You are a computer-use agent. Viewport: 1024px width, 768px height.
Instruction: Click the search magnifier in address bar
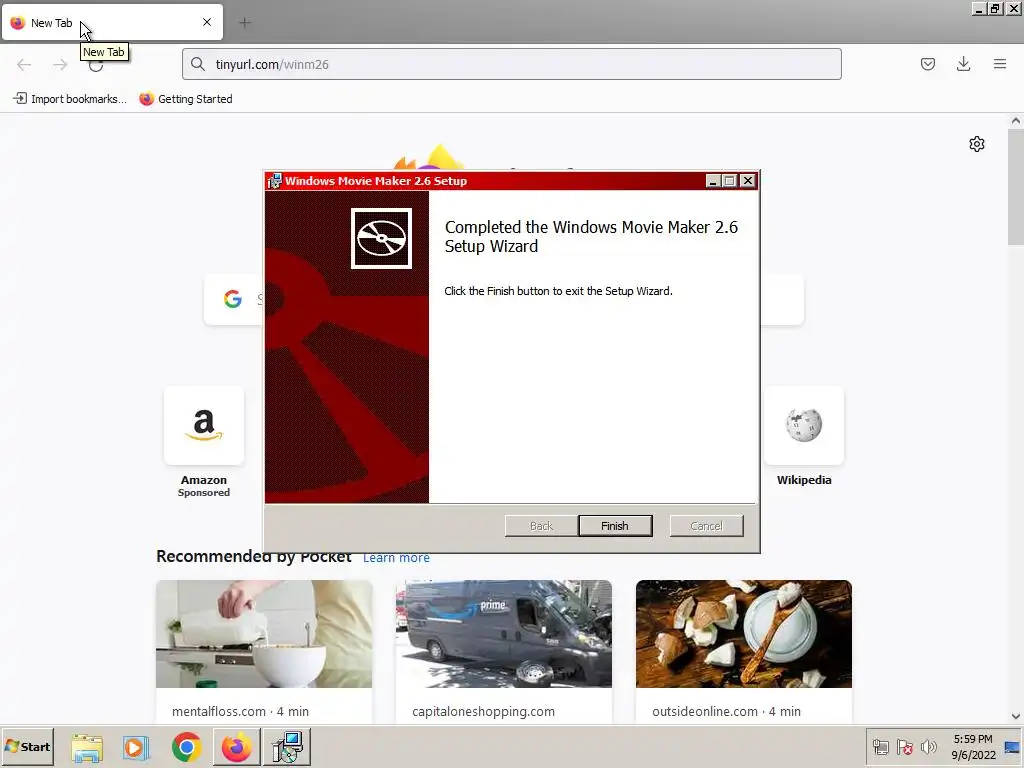198,64
